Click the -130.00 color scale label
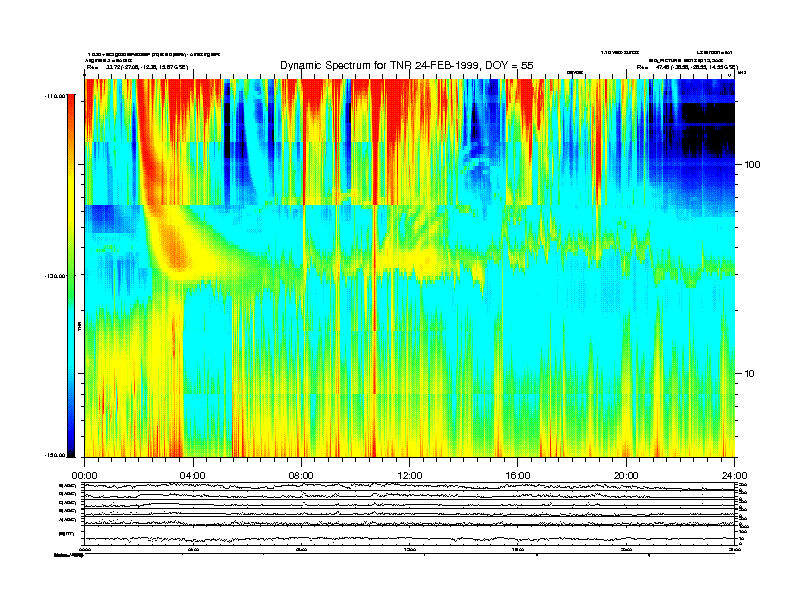792x612 pixels. pos(55,276)
